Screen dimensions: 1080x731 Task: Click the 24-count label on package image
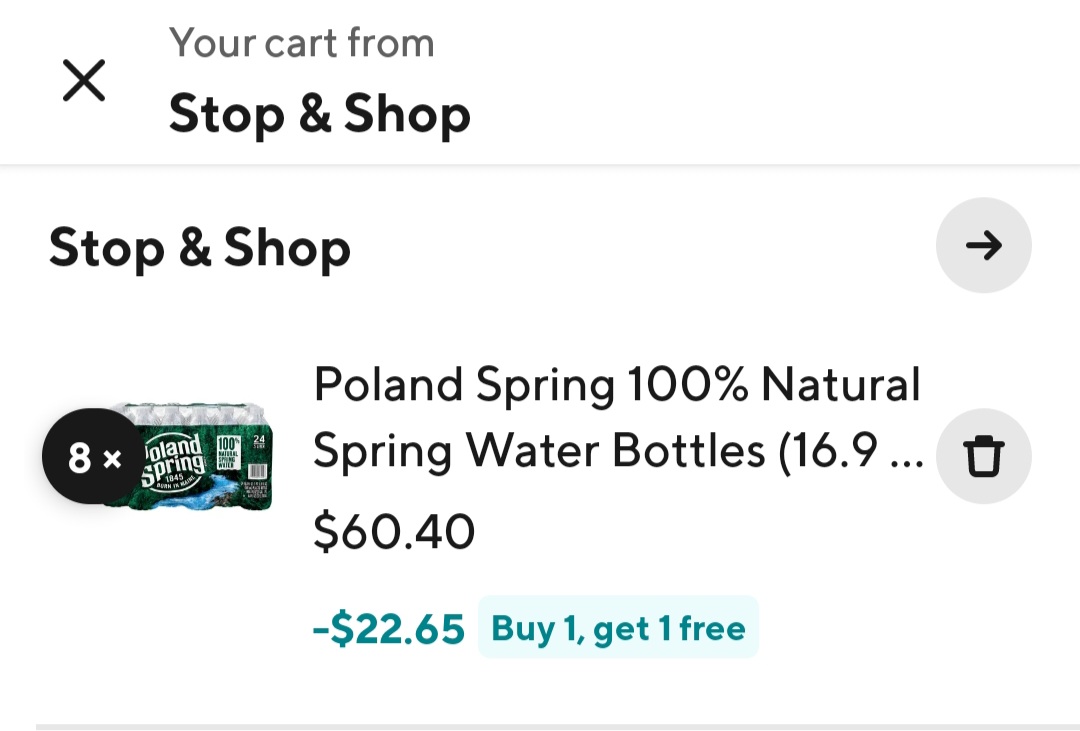(259, 441)
